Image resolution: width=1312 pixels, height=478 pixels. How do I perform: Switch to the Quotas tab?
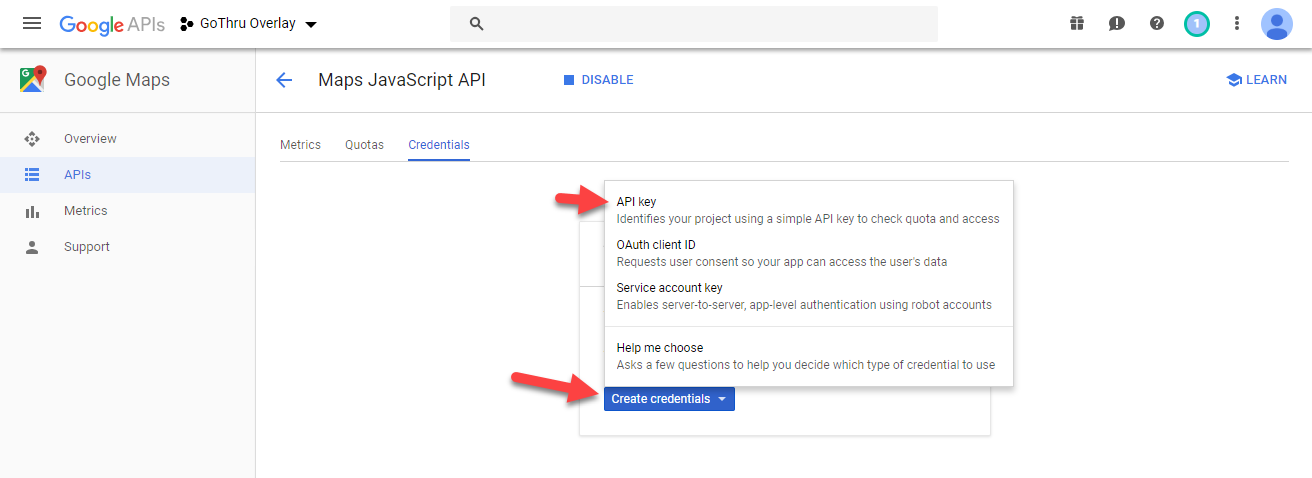[364, 145]
